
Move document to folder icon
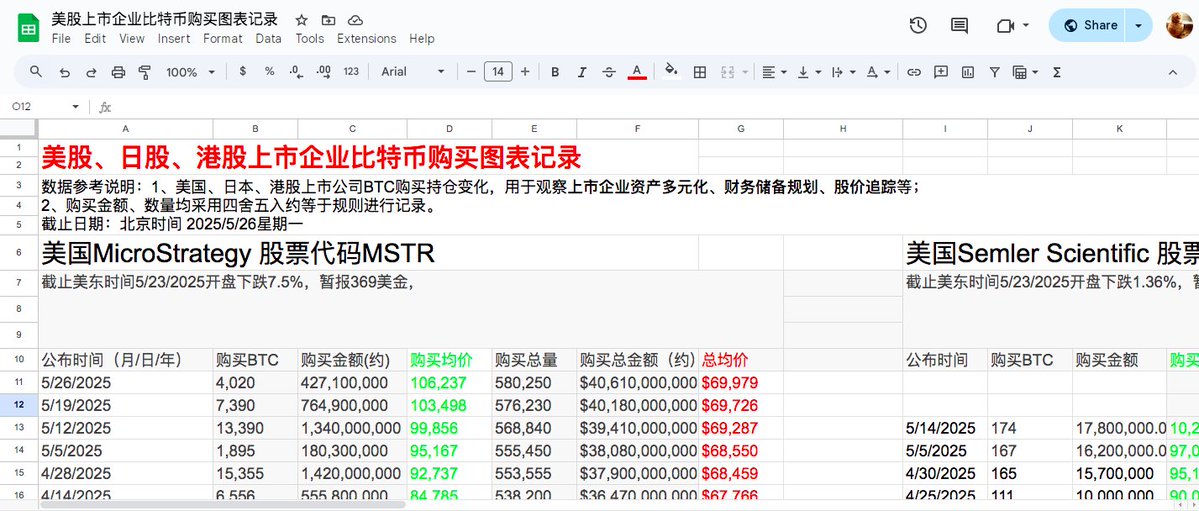(x=328, y=20)
